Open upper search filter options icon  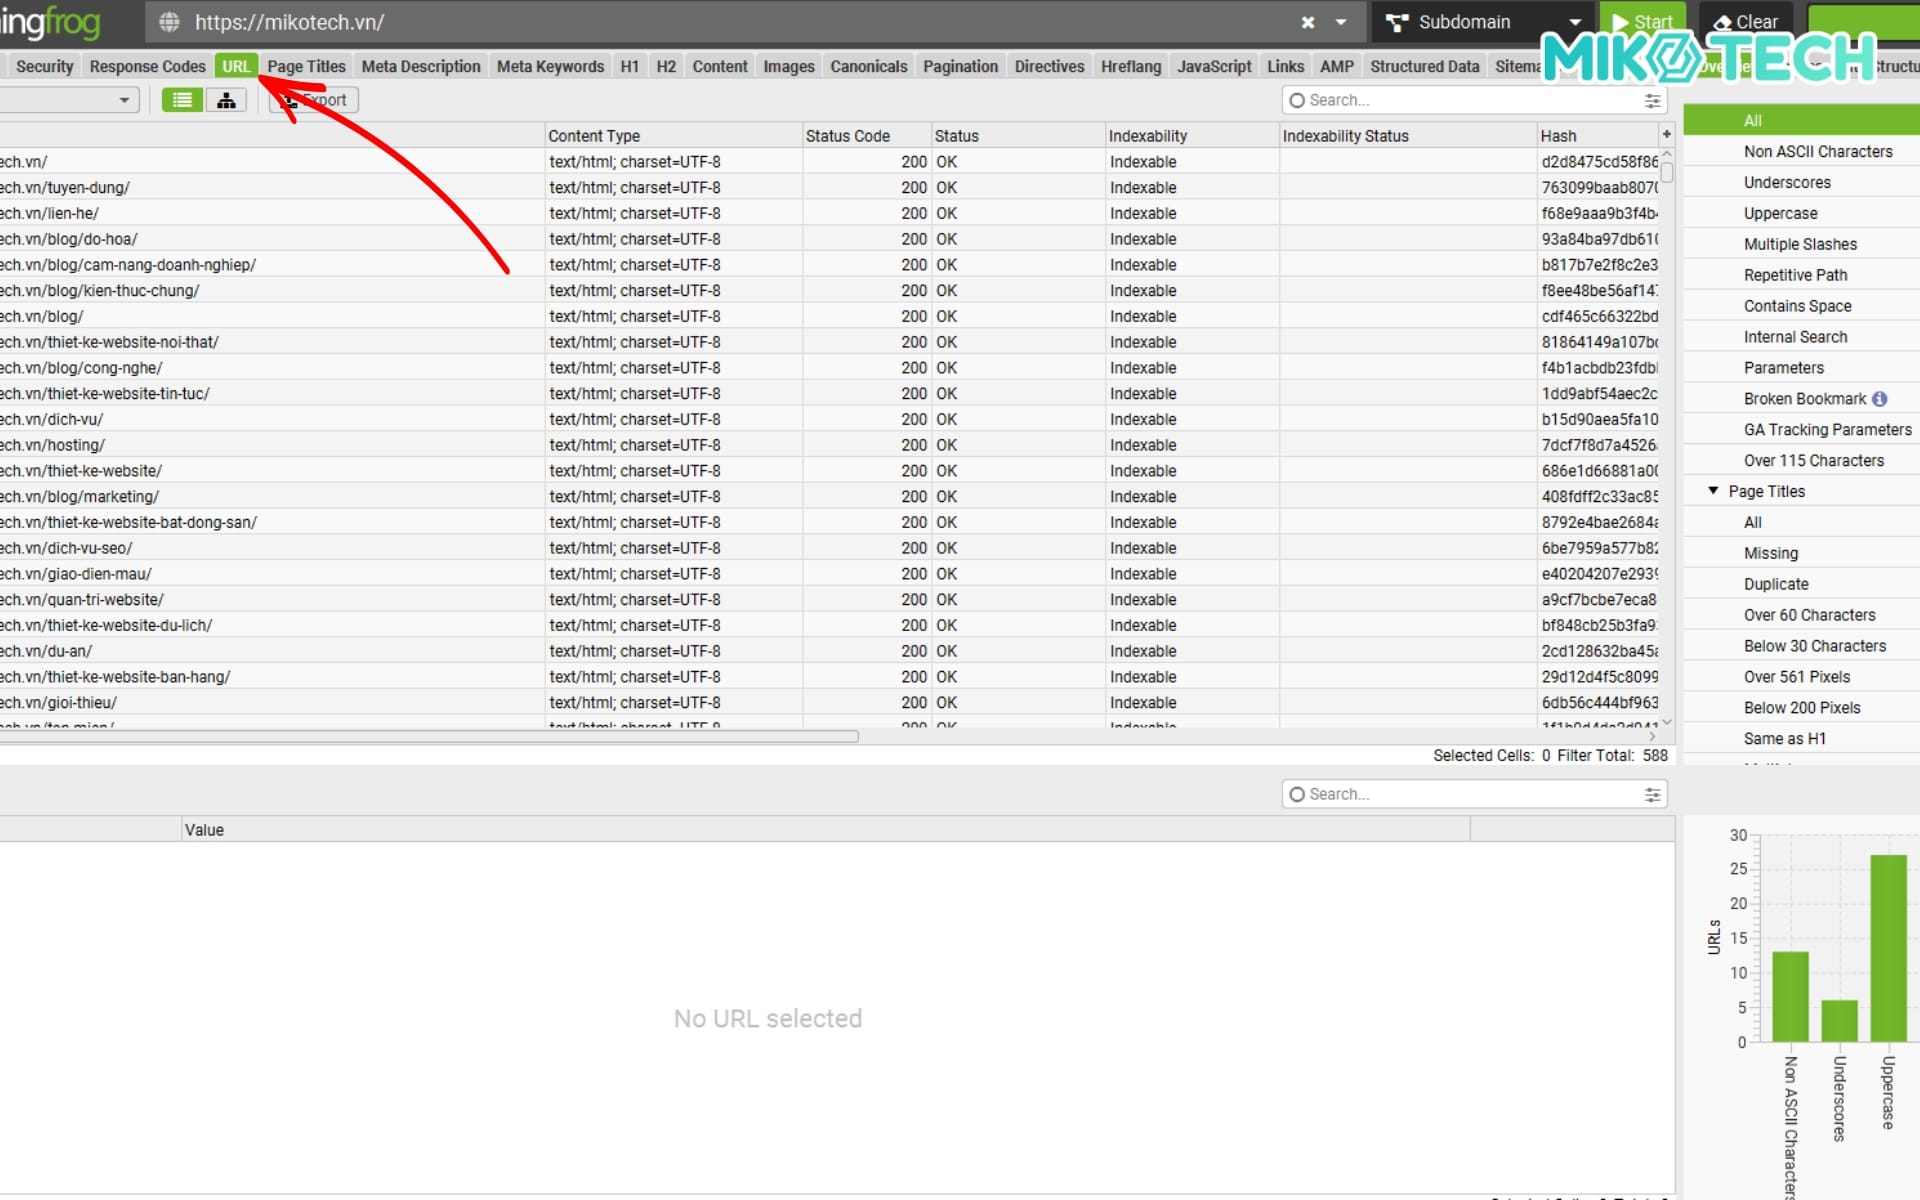point(1652,100)
